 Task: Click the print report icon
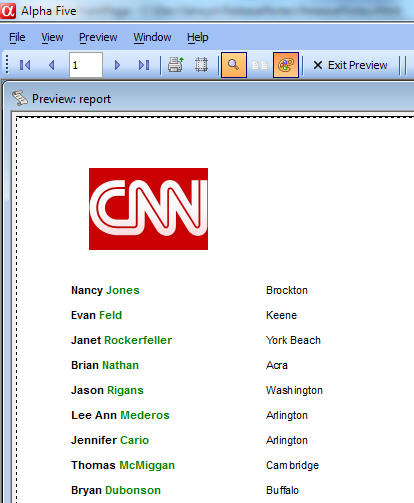point(176,65)
